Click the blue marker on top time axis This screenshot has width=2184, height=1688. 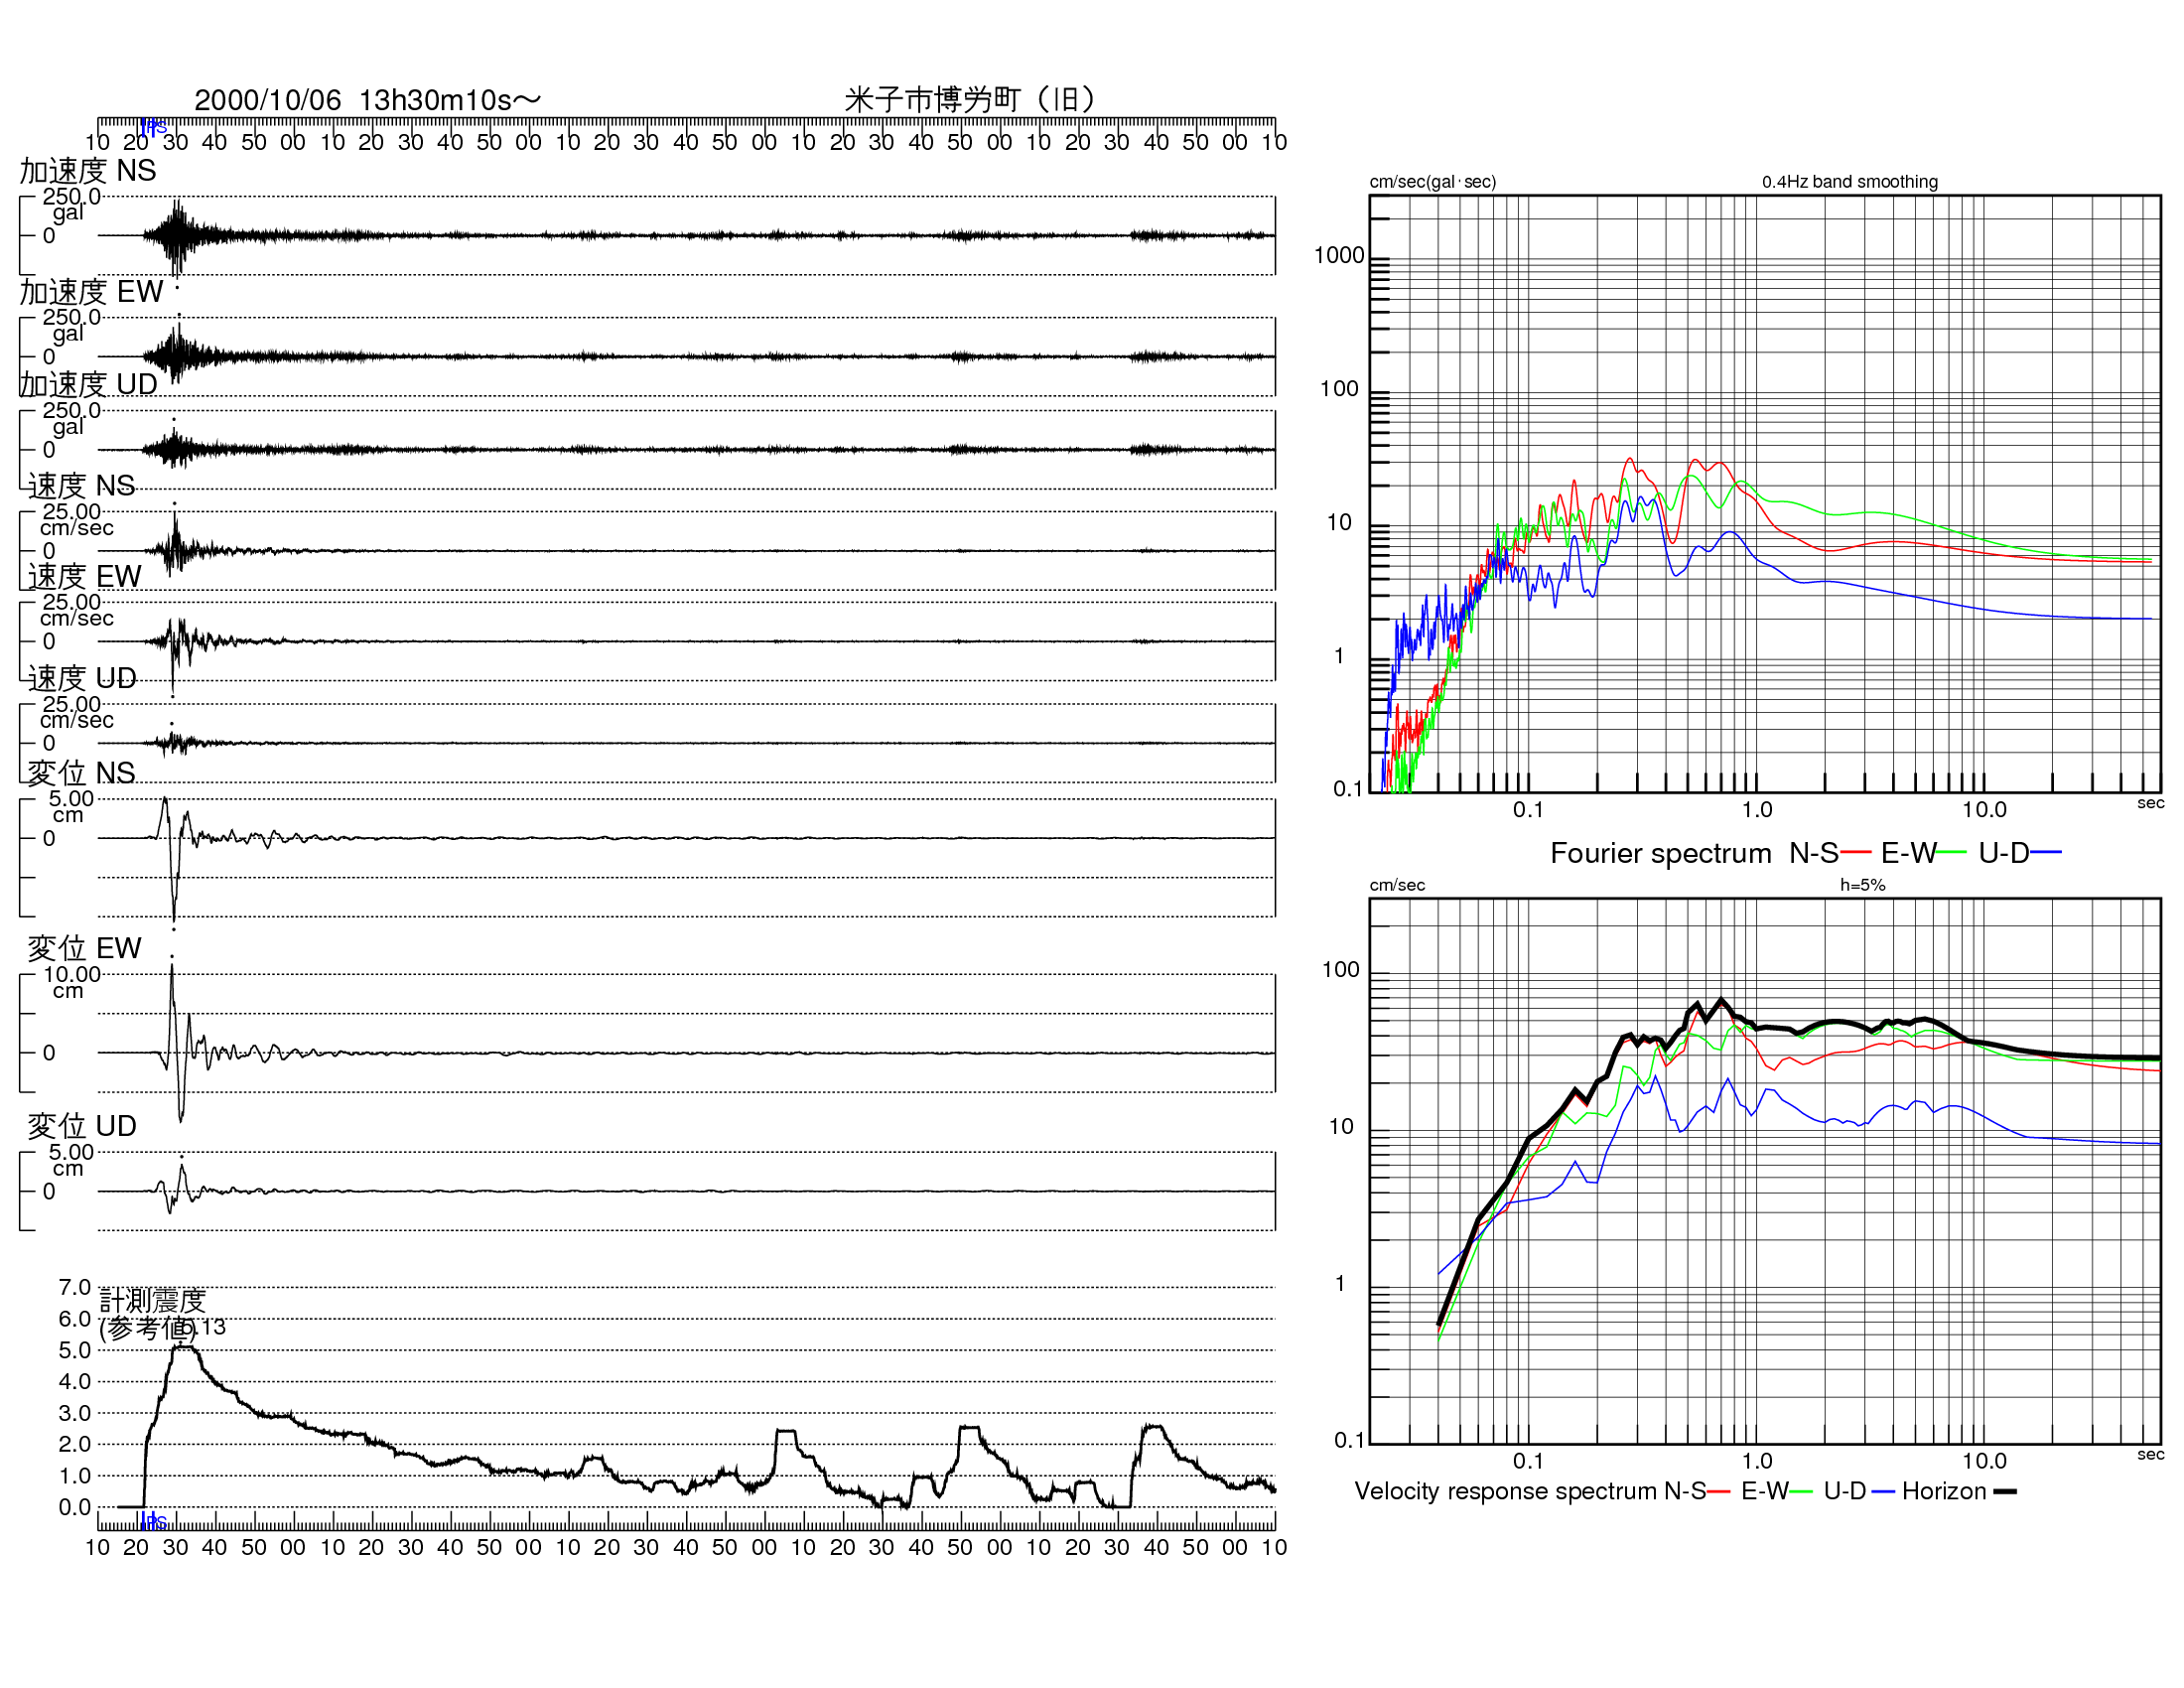(152, 127)
